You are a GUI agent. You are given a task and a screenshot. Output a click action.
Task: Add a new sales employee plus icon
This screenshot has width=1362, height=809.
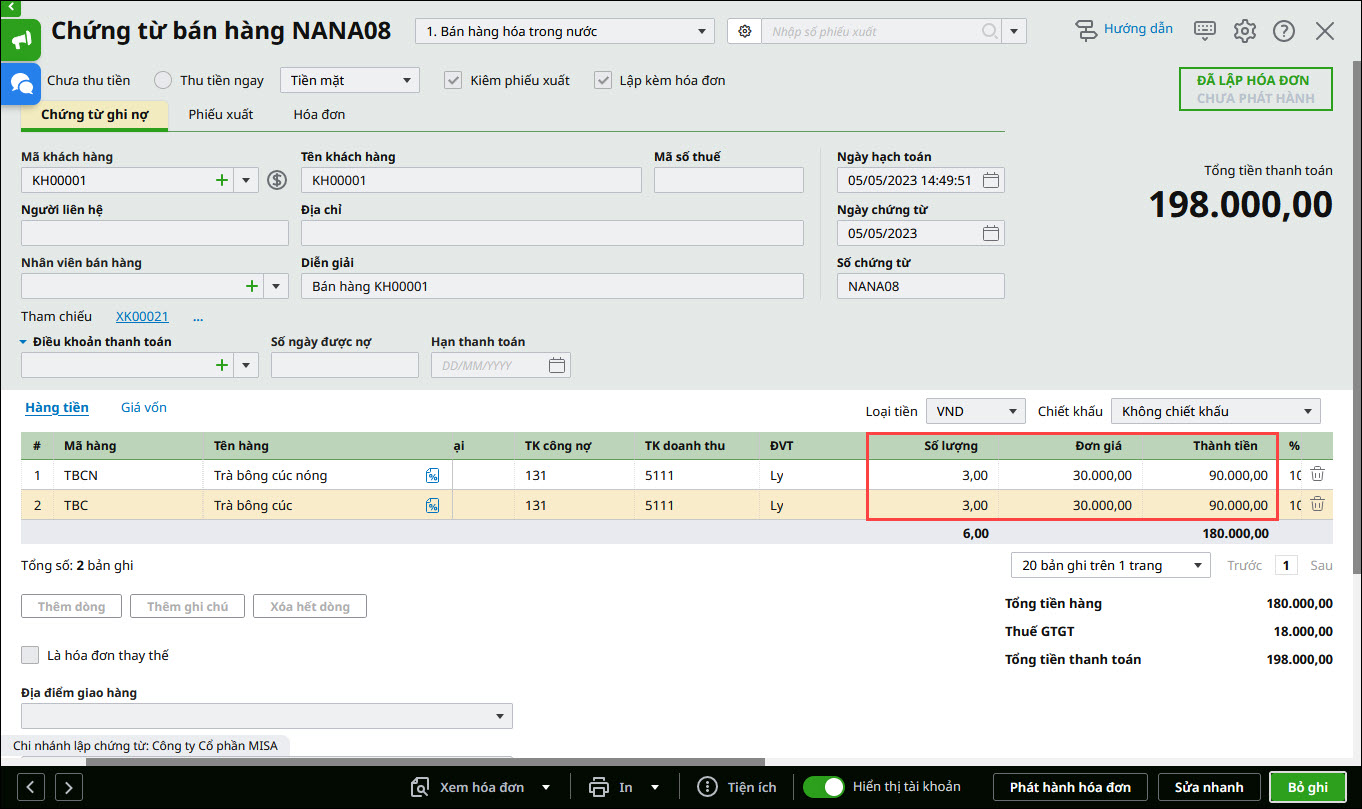pyautogui.click(x=252, y=286)
